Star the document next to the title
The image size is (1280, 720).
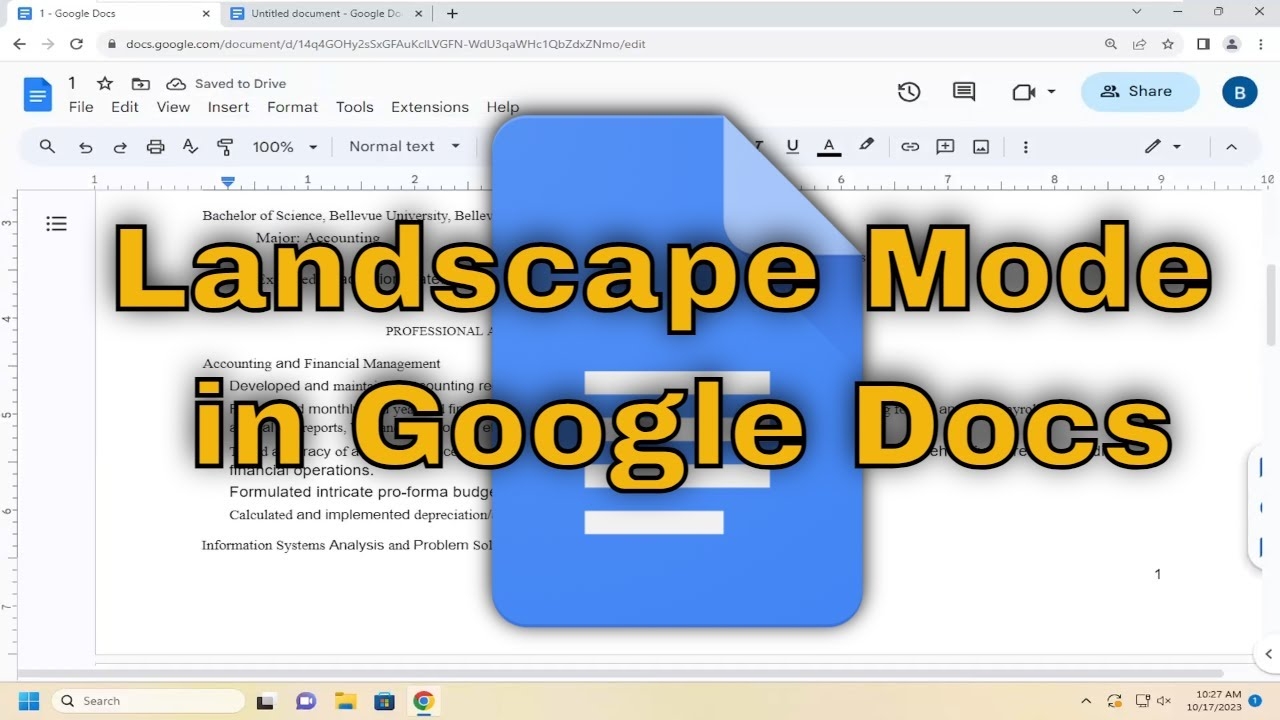(x=105, y=84)
